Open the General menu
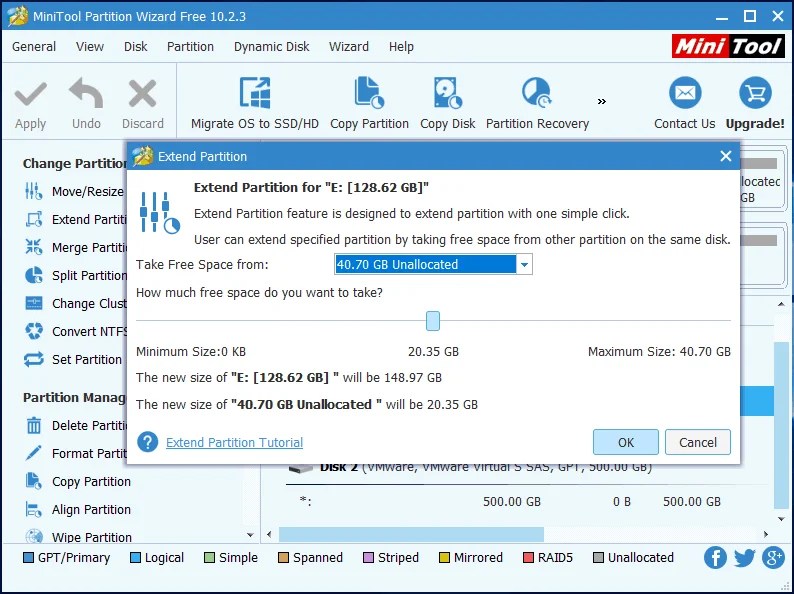Screen dimensions: 794x594 pyautogui.click(x=34, y=47)
